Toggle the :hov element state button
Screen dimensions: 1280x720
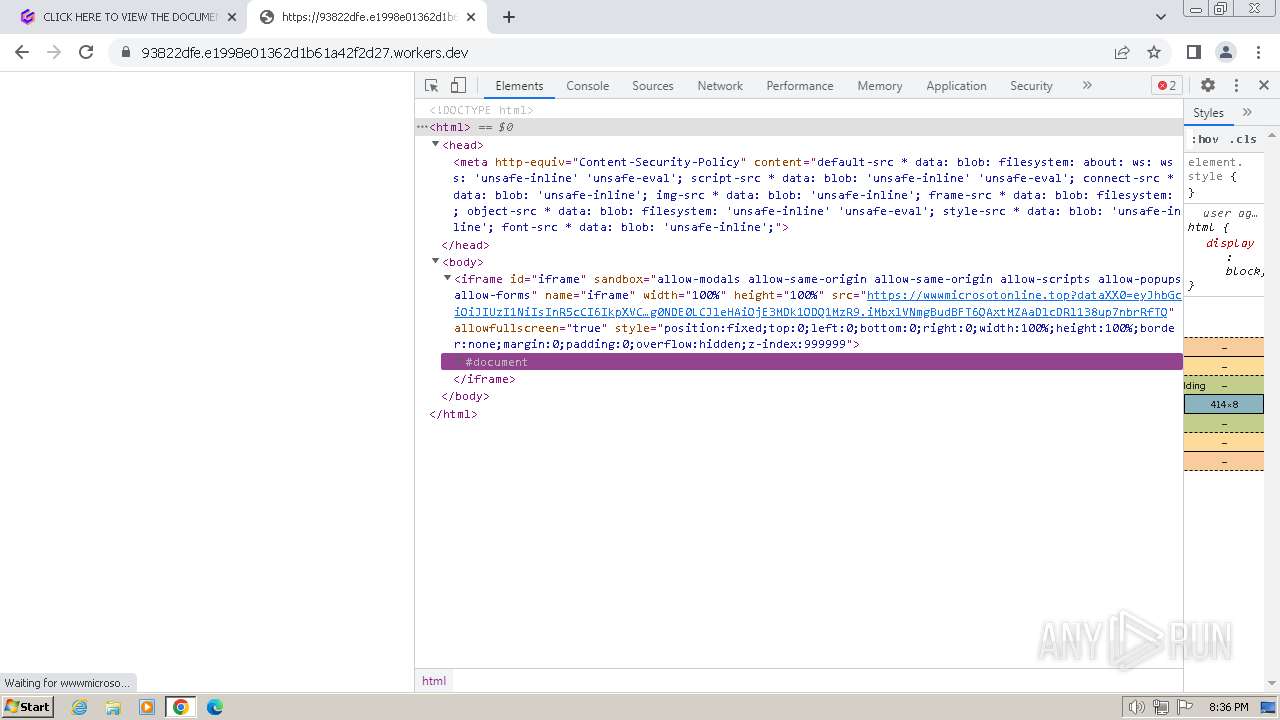(x=1205, y=139)
